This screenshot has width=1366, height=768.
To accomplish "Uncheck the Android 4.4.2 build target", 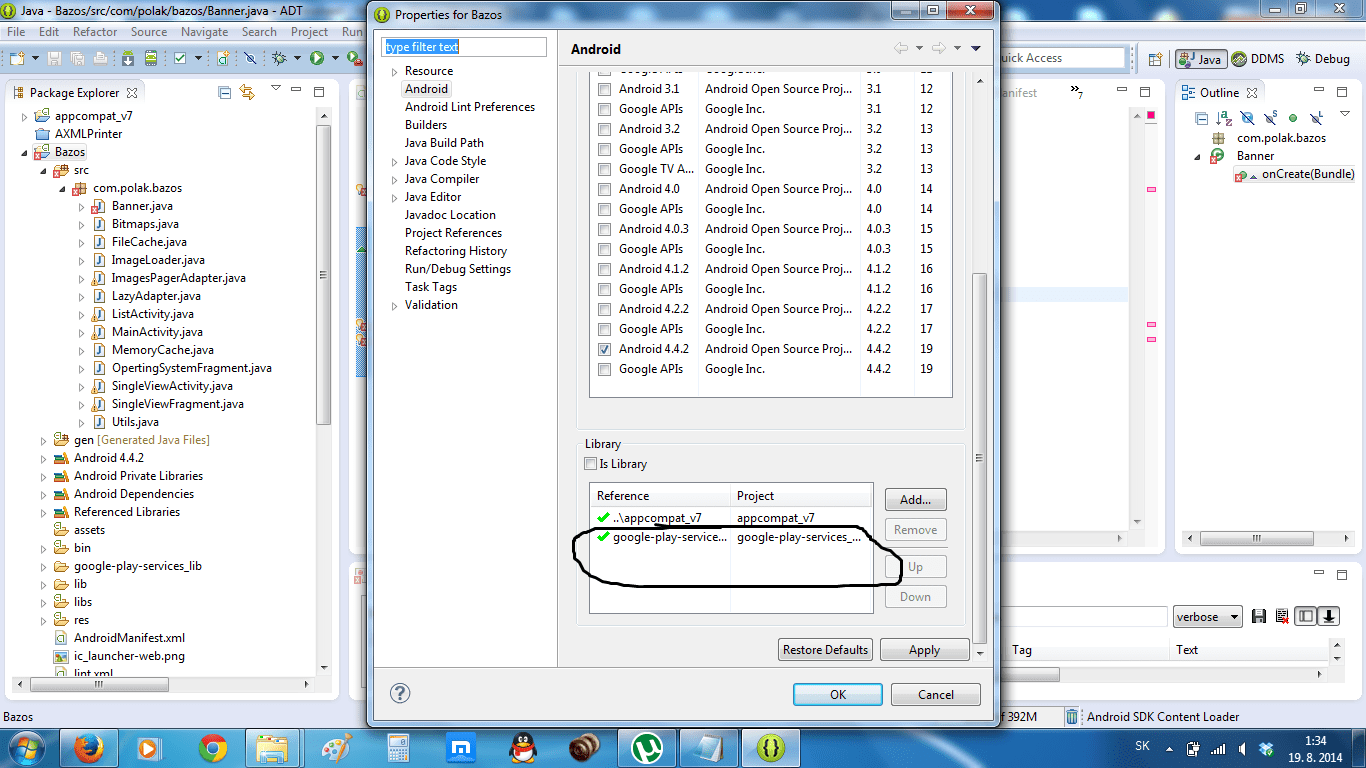I will [x=604, y=348].
